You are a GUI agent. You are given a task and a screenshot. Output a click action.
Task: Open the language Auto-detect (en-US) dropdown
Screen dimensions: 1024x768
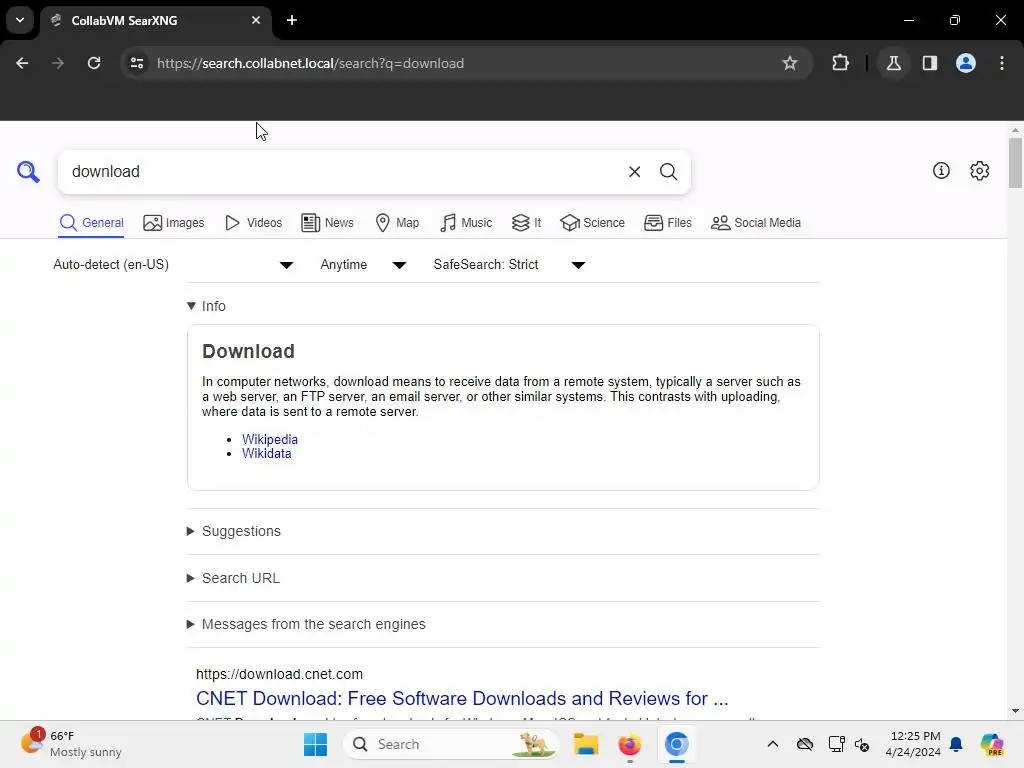coord(173,264)
